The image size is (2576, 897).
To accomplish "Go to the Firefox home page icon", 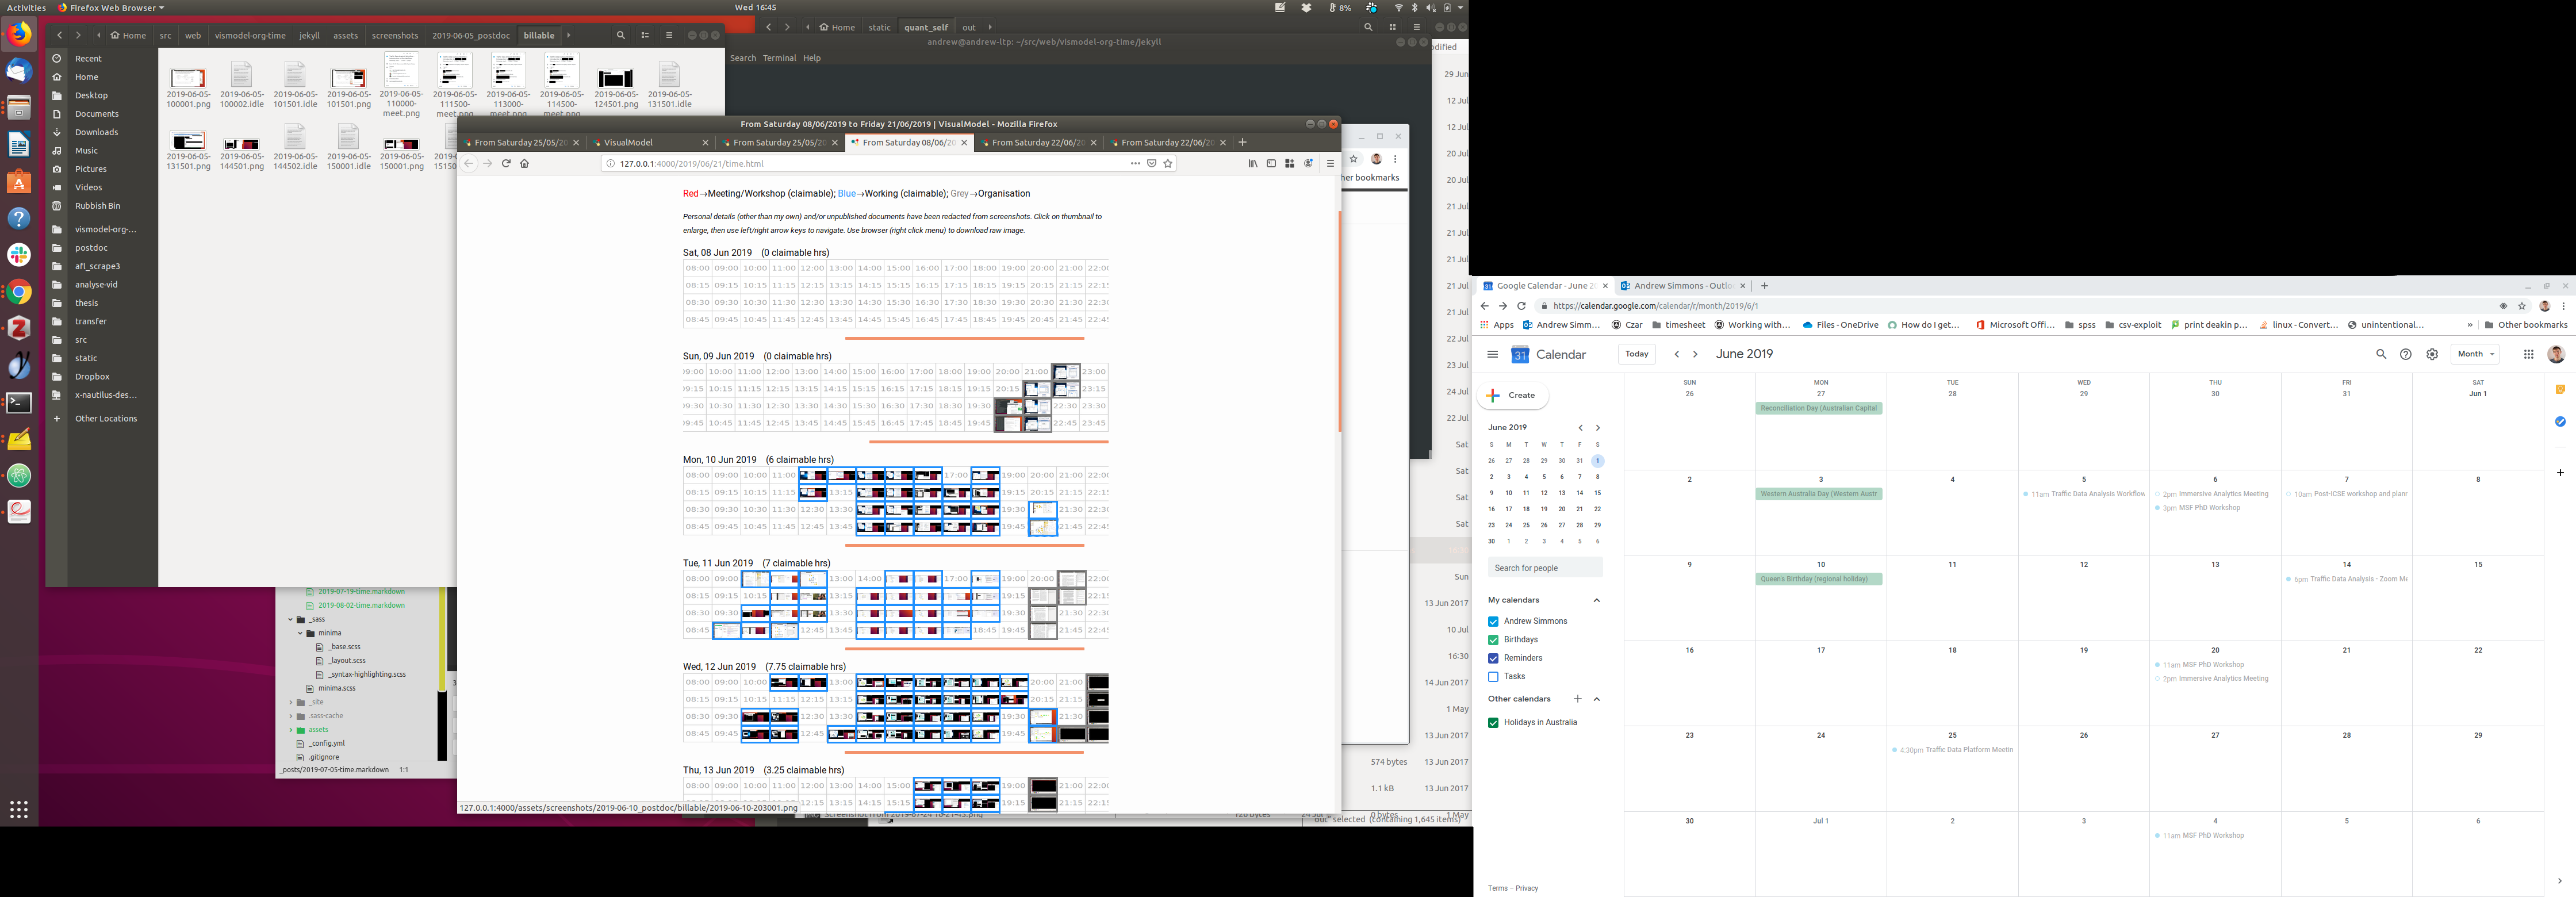I will click(x=525, y=163).
